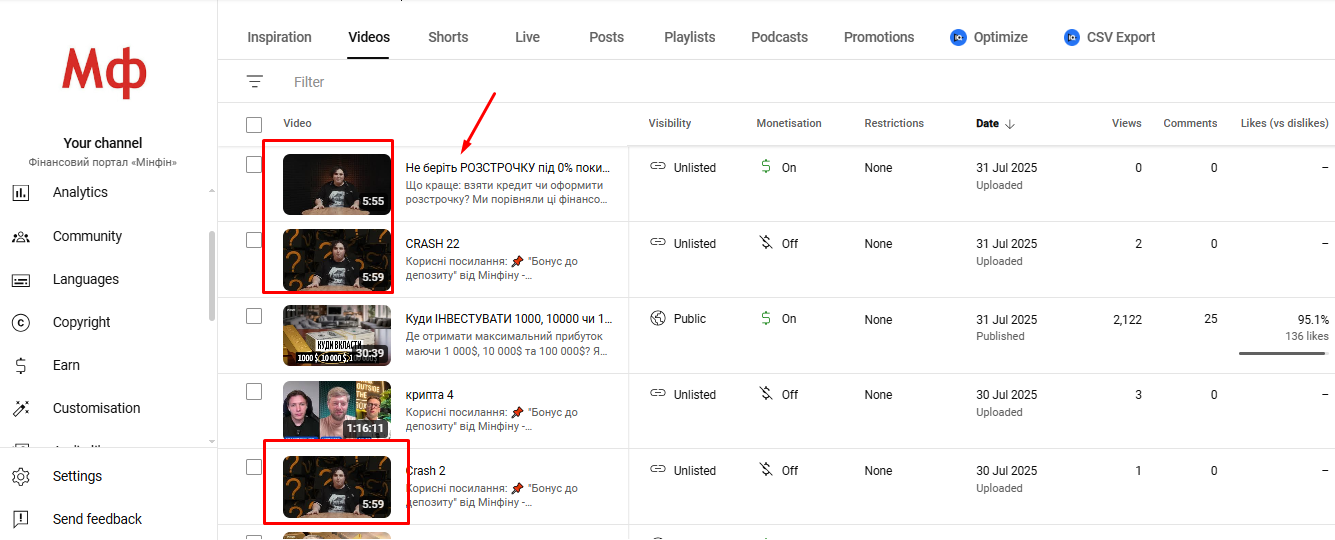
Task: Click monetisation off icon for Crash 2
Action: (x=765, y=470)
